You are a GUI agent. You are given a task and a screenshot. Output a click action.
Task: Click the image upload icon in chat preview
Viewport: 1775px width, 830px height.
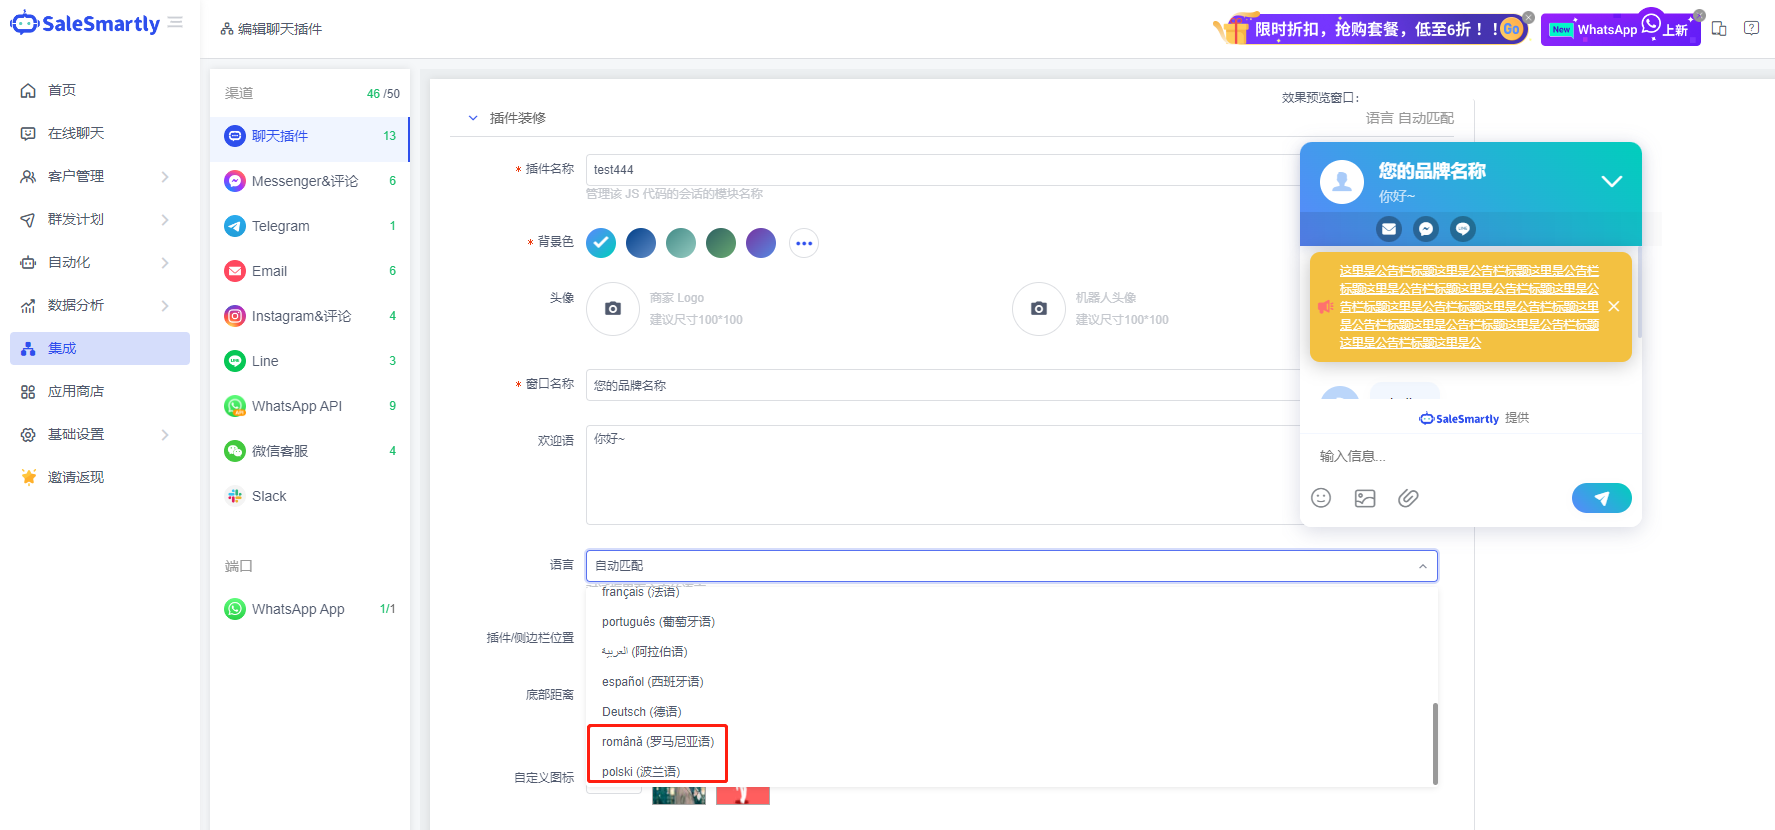pyautogui.click(x=1365, y=498)
